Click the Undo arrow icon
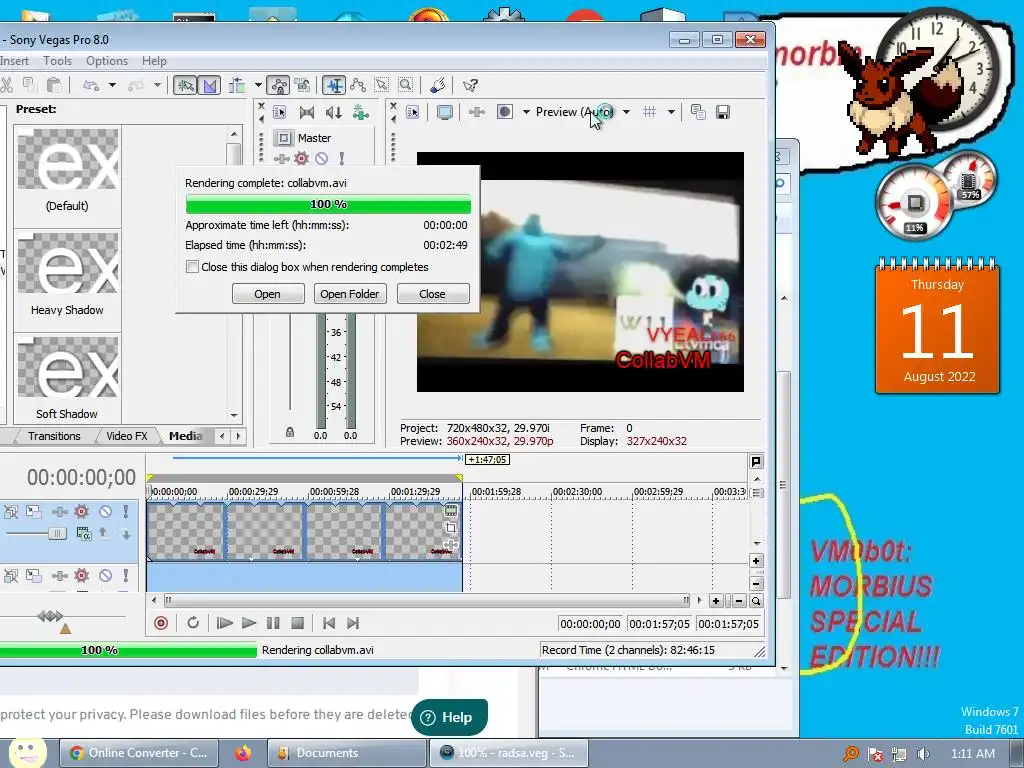This screenshot has width=1024, height=768. [91, 85]
